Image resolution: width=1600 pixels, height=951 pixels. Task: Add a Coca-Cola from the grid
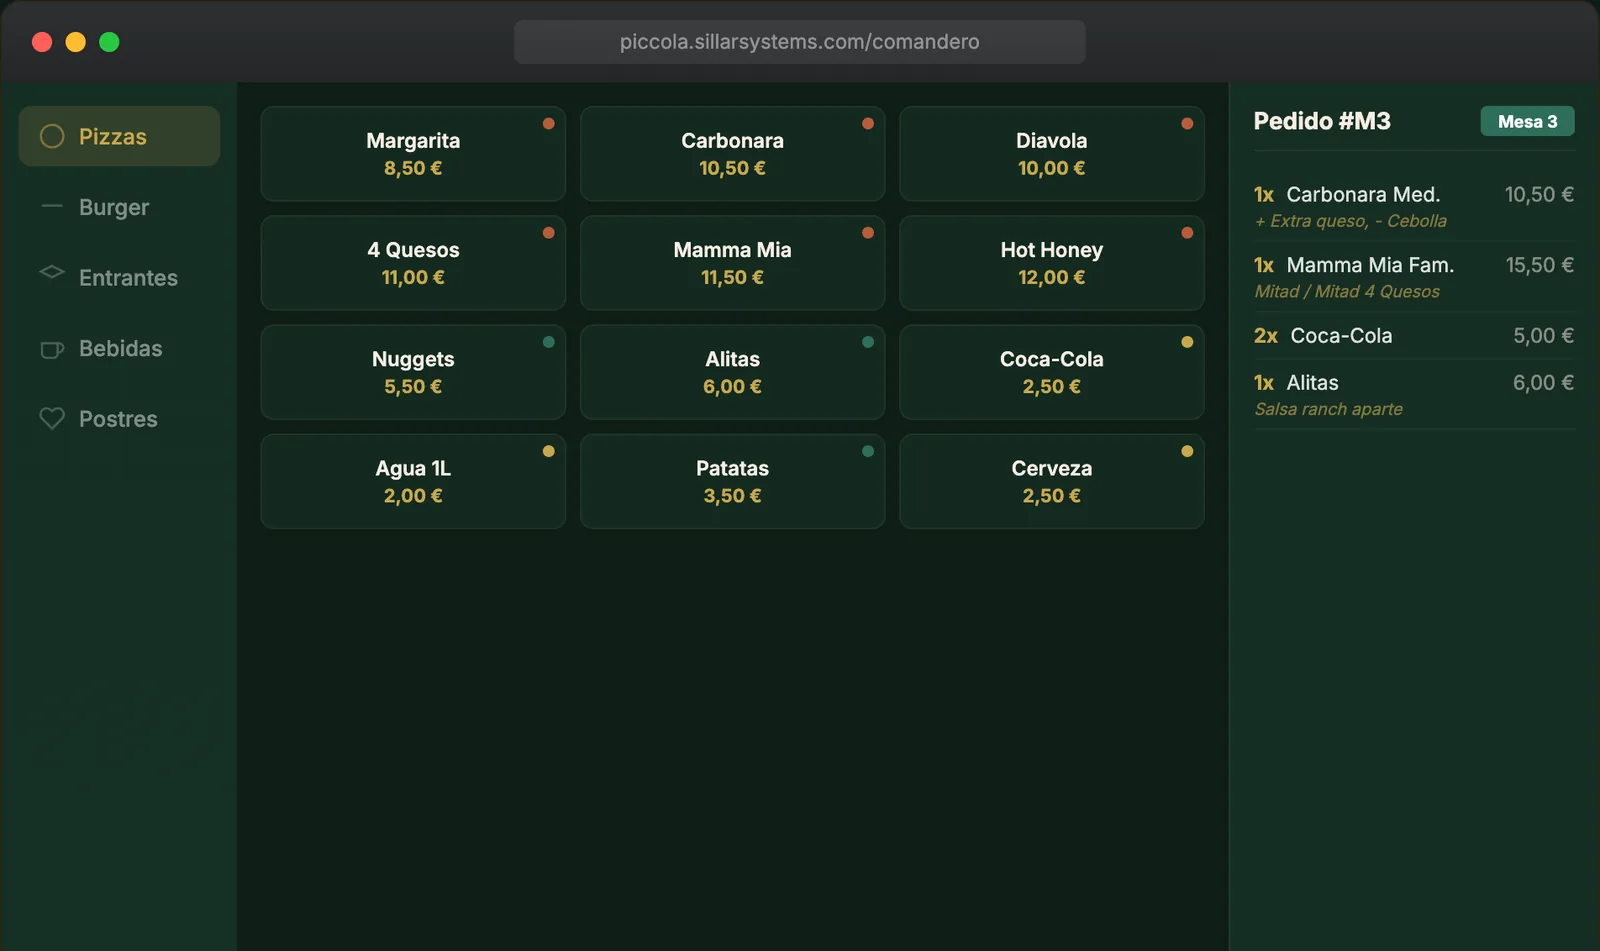pos(1051,372)
